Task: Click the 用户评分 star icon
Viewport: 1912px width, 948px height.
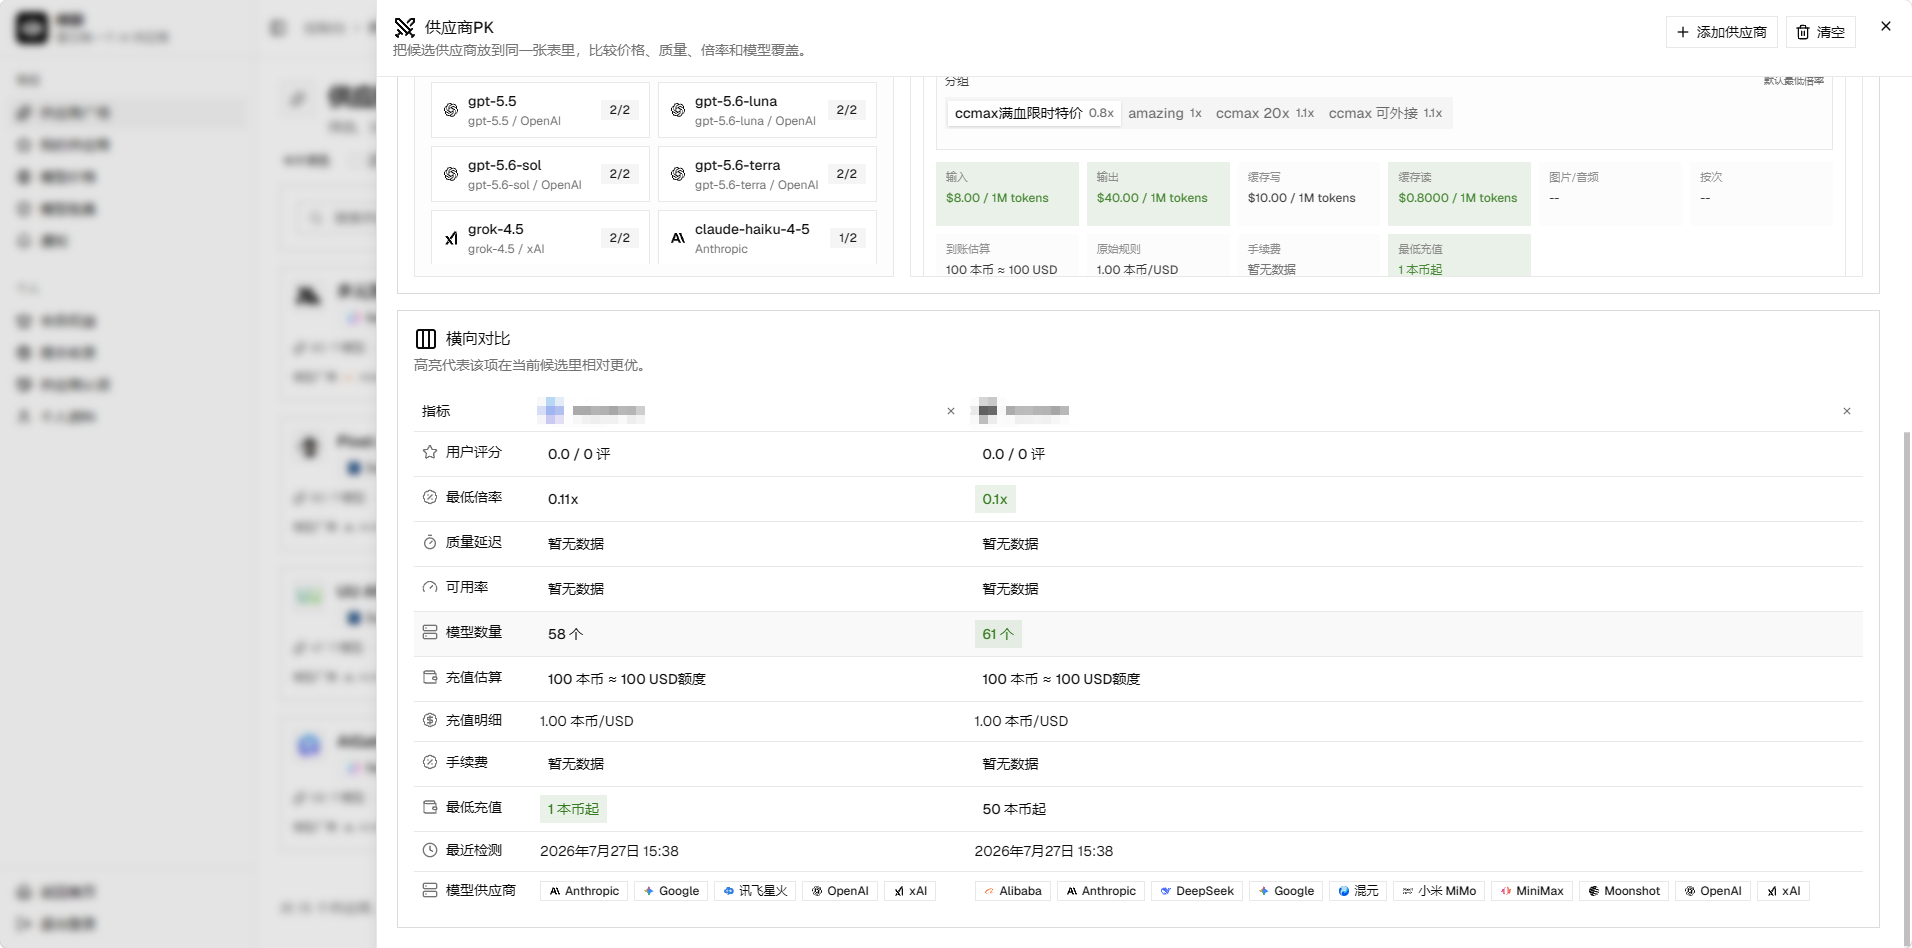Action: click(430, 452)
